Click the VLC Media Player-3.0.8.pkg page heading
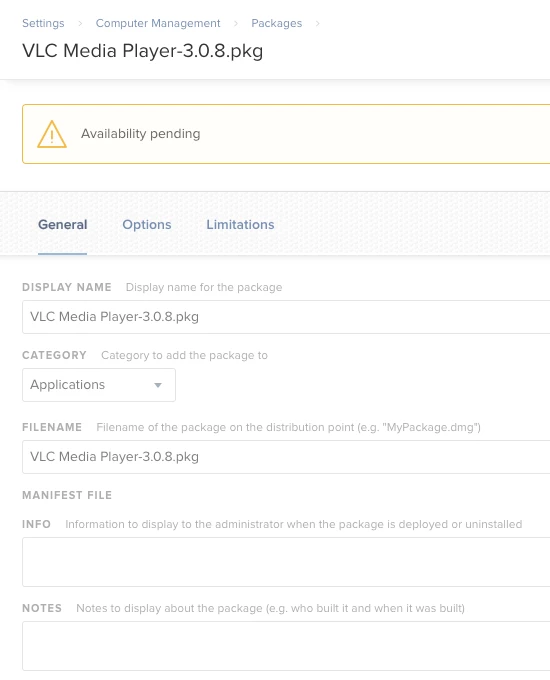 (x=143, y=51)
